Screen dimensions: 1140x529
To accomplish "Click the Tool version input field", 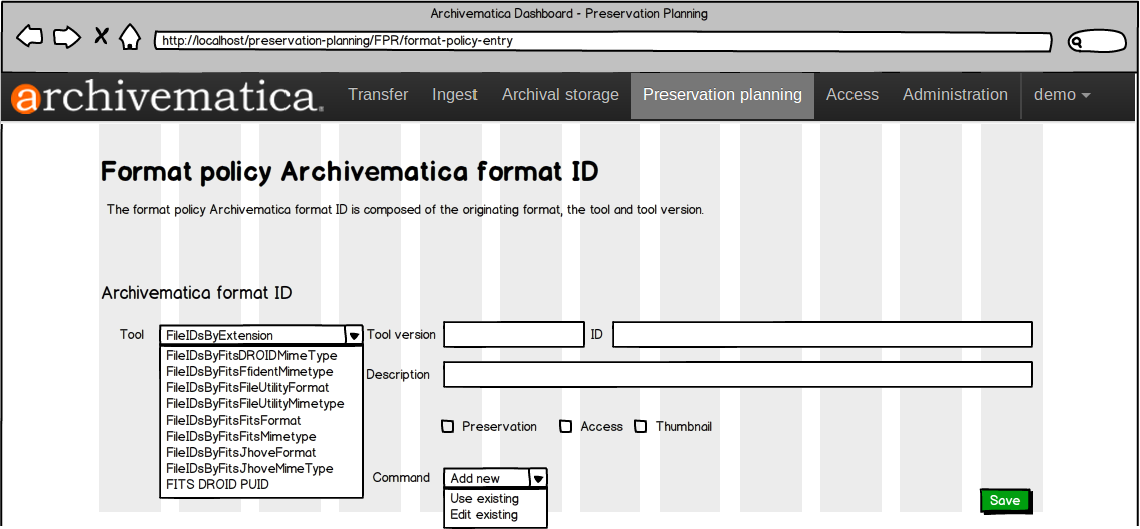I will 514,335.
